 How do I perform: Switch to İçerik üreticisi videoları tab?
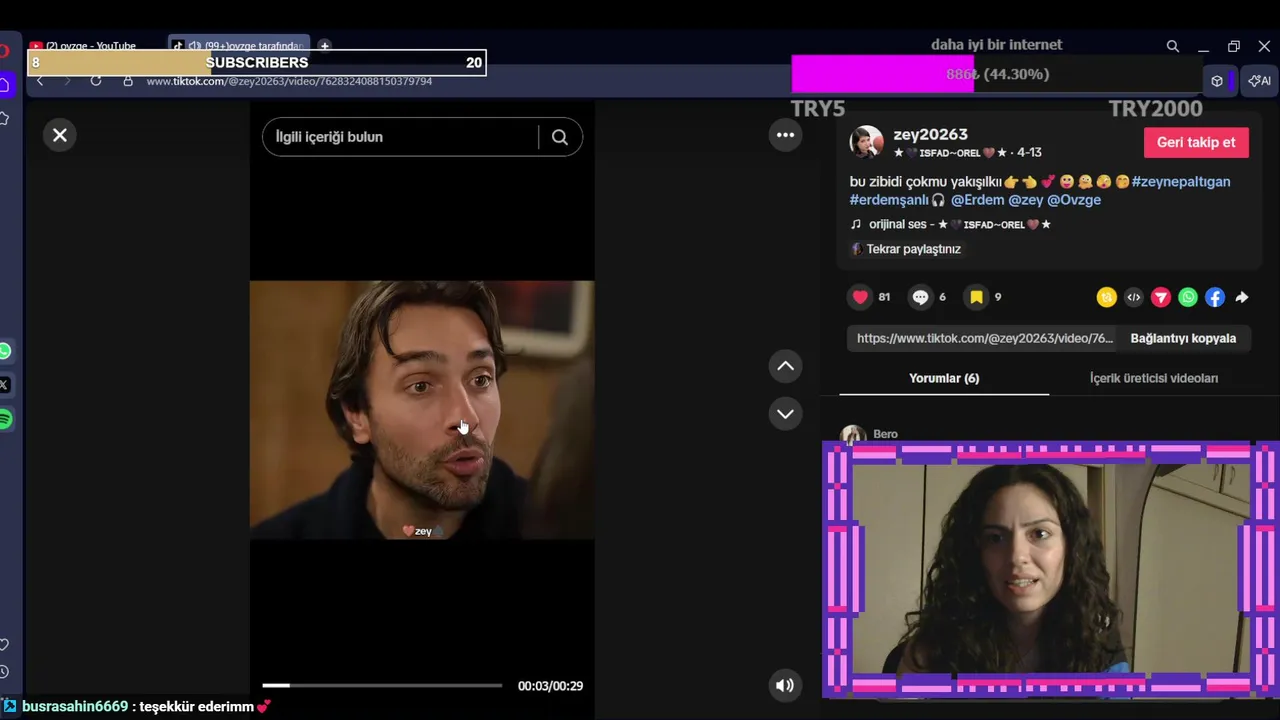point(1154,378)
